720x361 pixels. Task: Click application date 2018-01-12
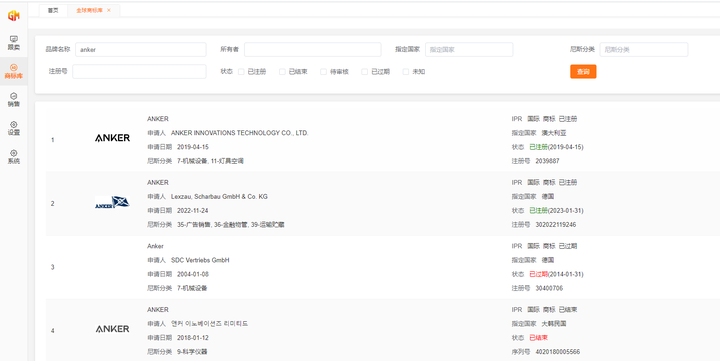(193, 338)
